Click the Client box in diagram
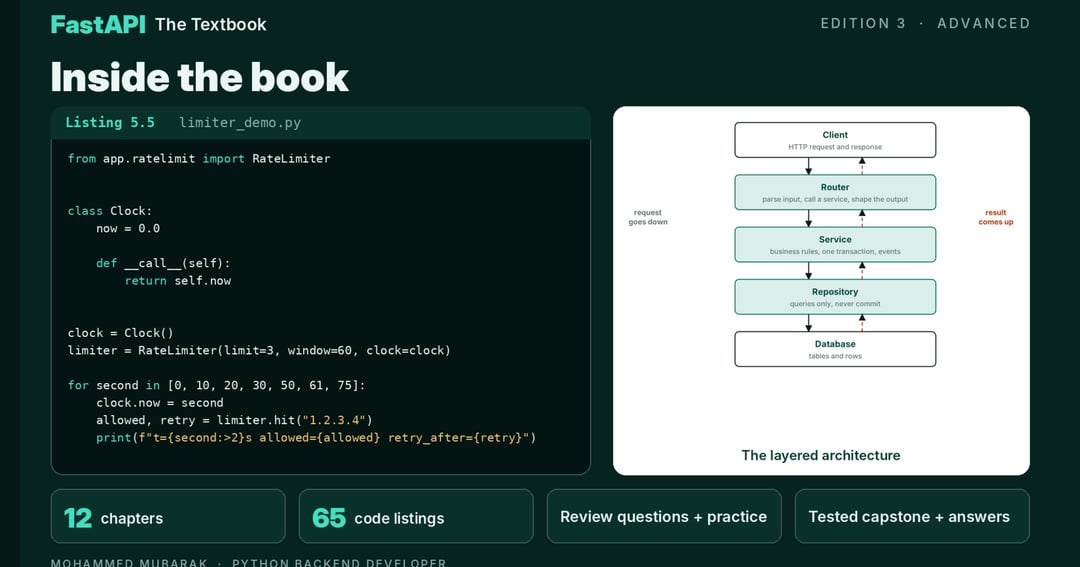 tap(835, 140)
